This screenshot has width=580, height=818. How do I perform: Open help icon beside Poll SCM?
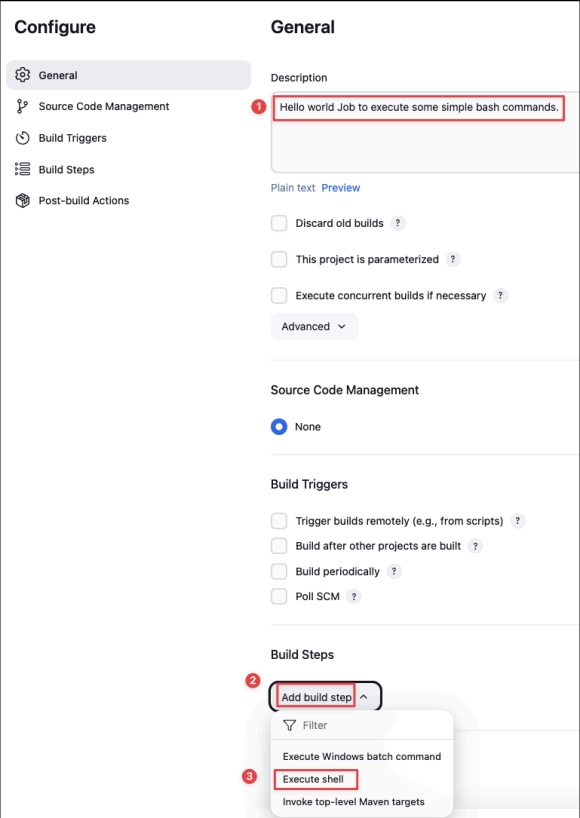tap(354, 596)
